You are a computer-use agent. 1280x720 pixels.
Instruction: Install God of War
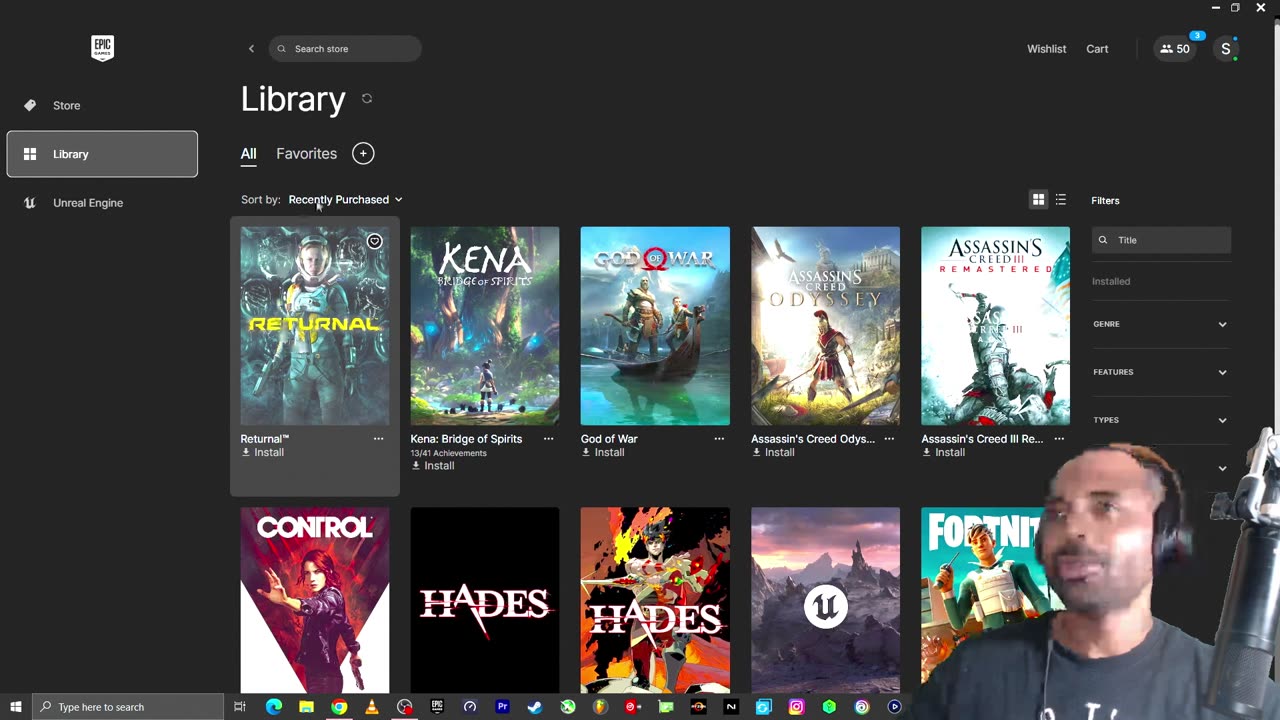click(603, 452)
